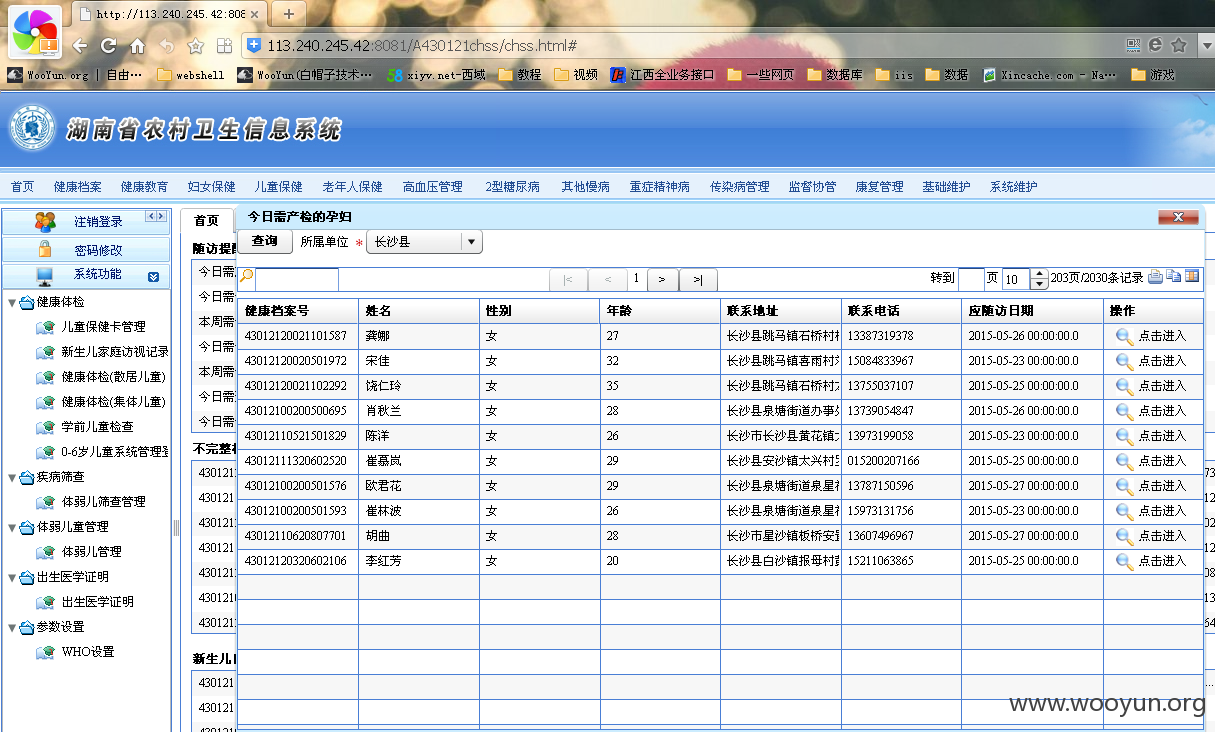Click 点击进入 icon for 宋佳
This screenshot has width=1215, height=732.
[x=1125, y=362]
